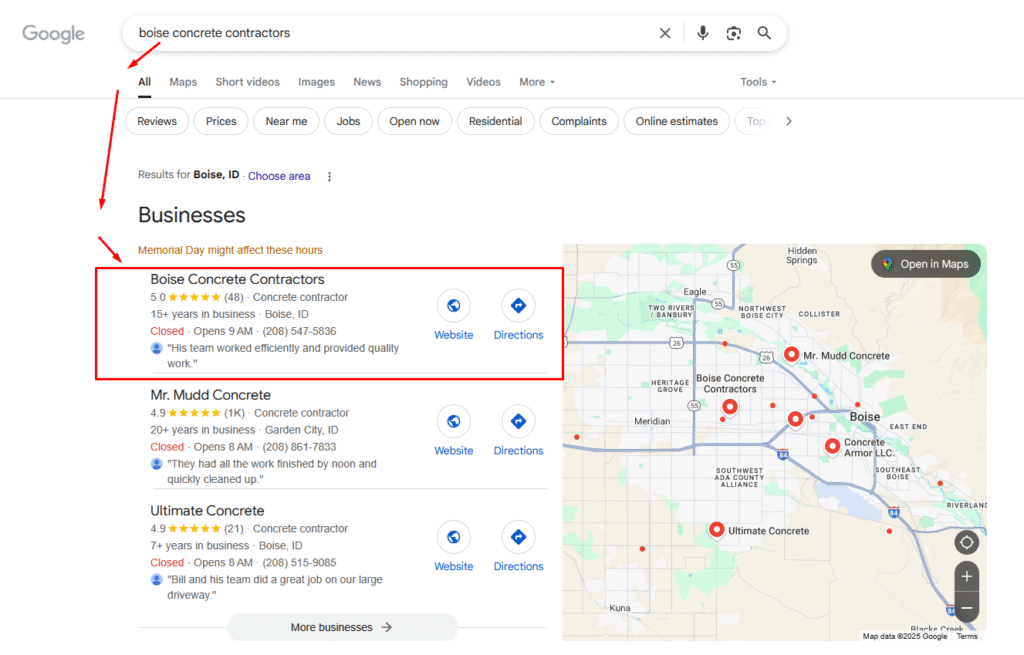1024x655 pixels.
Task: Click phone number (208) 515-9085
Action: coord(299,562)
